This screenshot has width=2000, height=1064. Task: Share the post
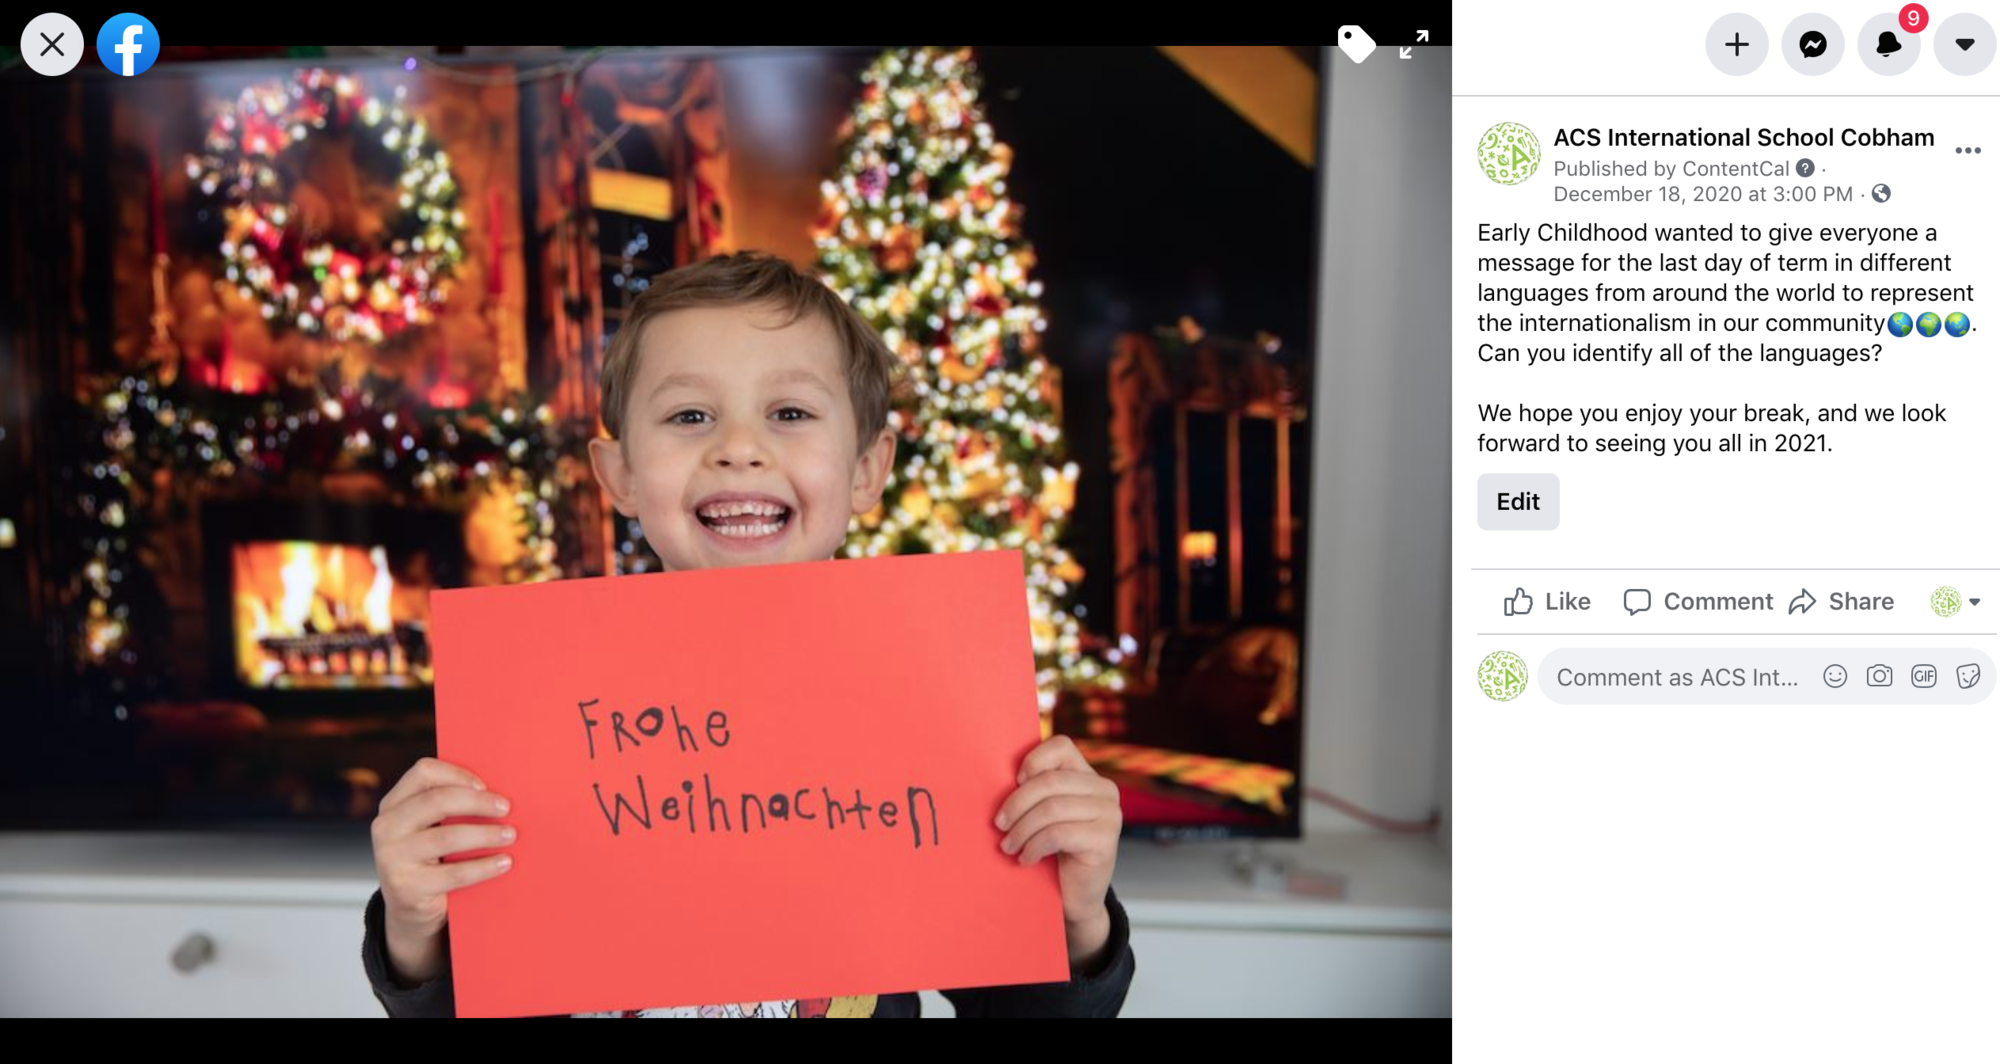point(1841,601)
